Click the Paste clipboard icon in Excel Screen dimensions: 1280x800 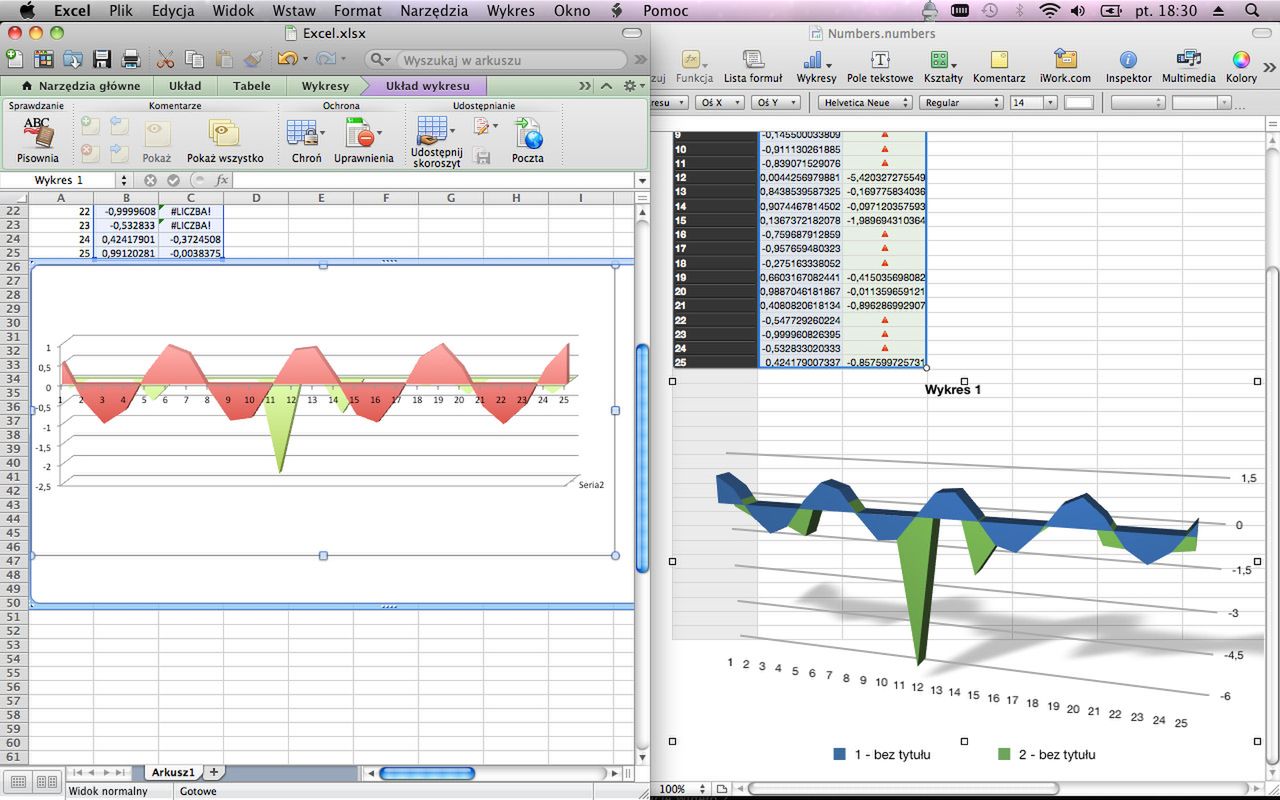(225, 59)
